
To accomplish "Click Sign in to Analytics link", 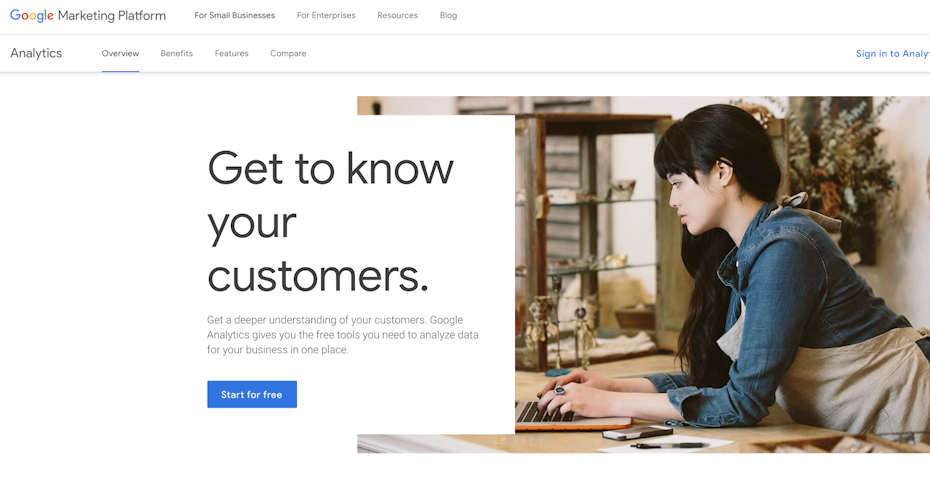I will pyautogui.click(x=893, y=54).
